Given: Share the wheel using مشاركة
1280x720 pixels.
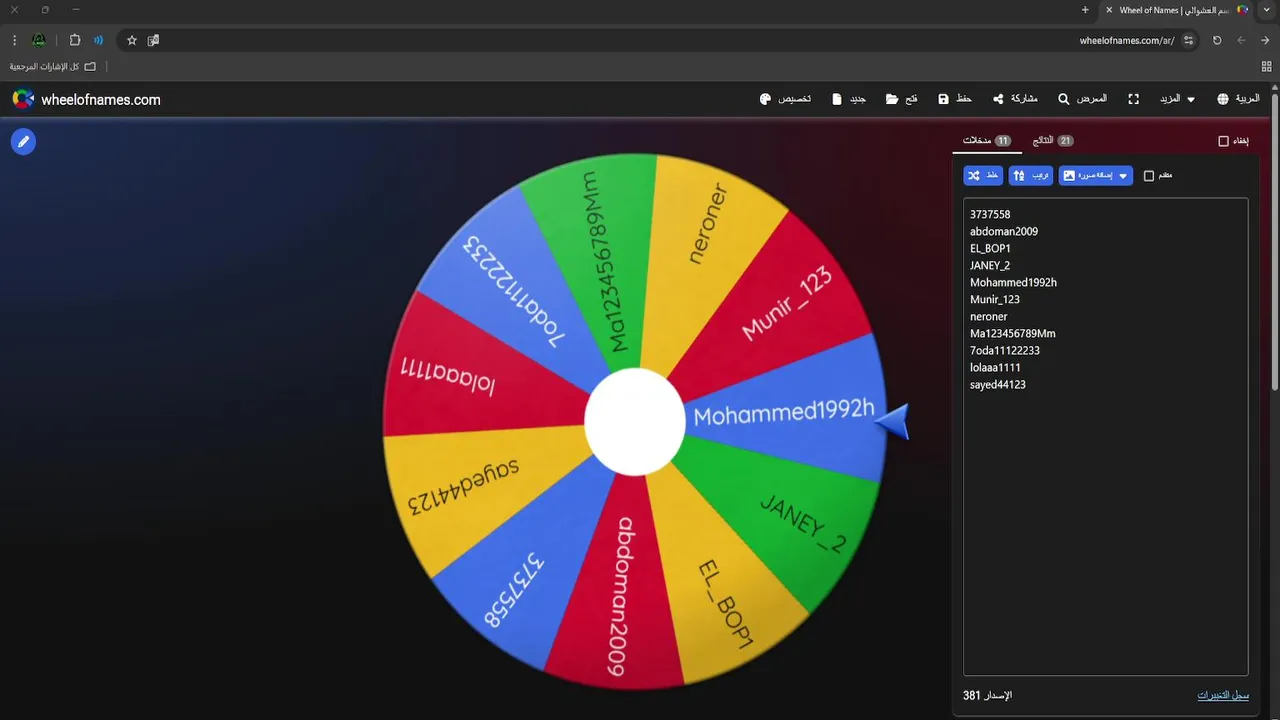Looking at the screenshot, I should click(1015, 99).
